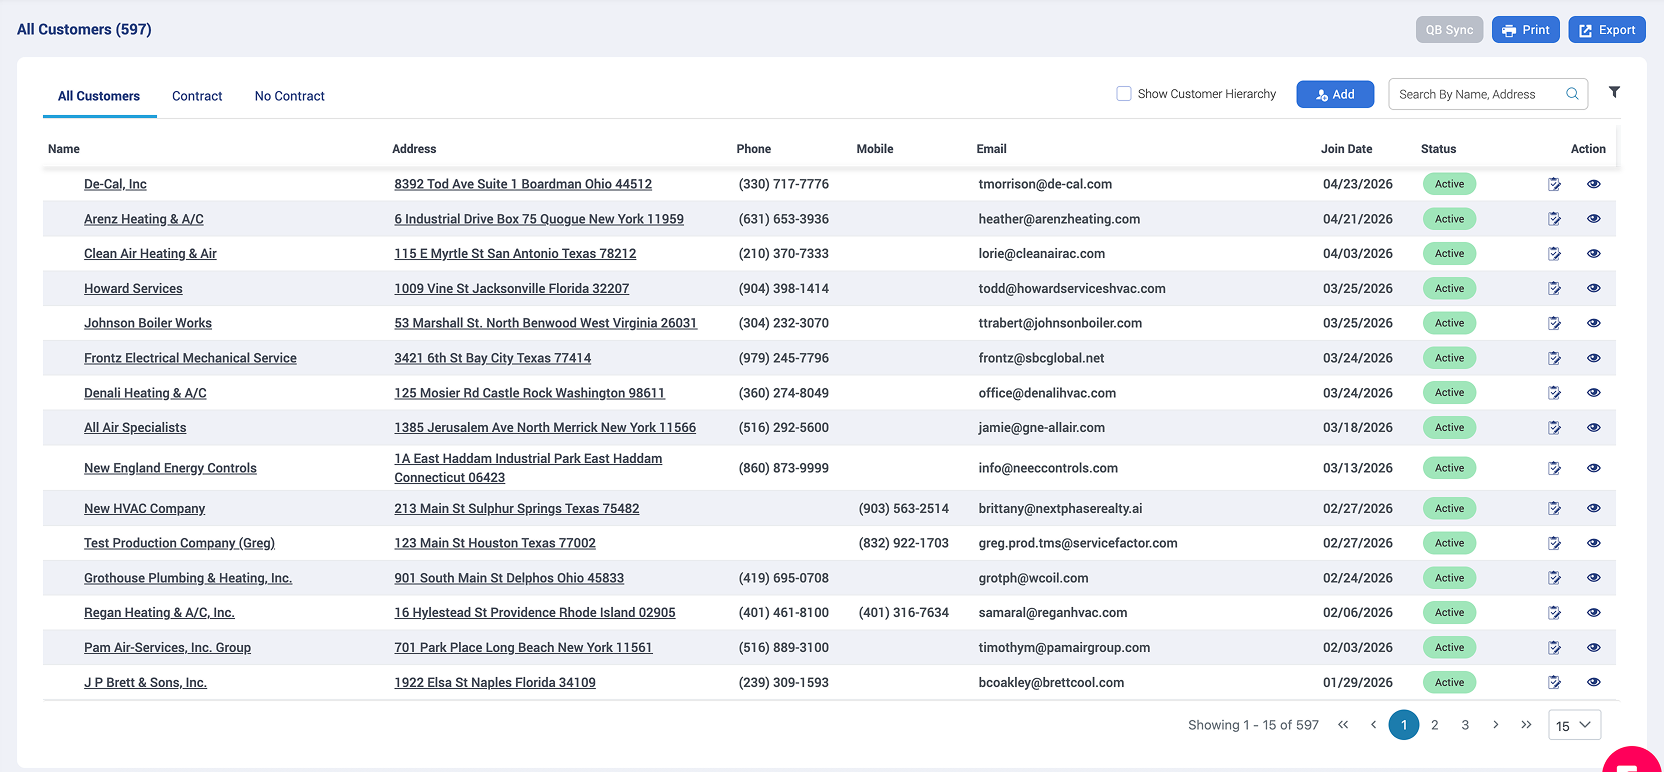The height and width of the screenshot is (772, 1664).
Task: Go to the next page arrow
Action: coord(1495,725)
